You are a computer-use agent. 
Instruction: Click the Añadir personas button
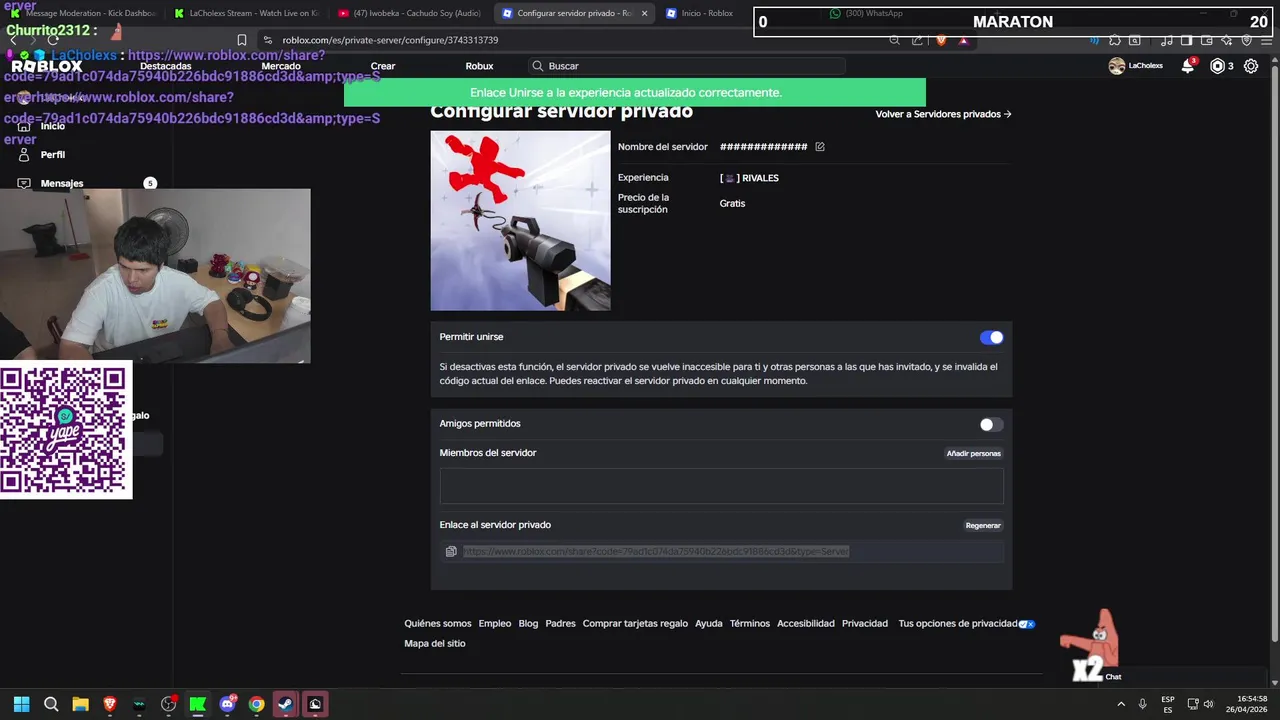(973, 454)
